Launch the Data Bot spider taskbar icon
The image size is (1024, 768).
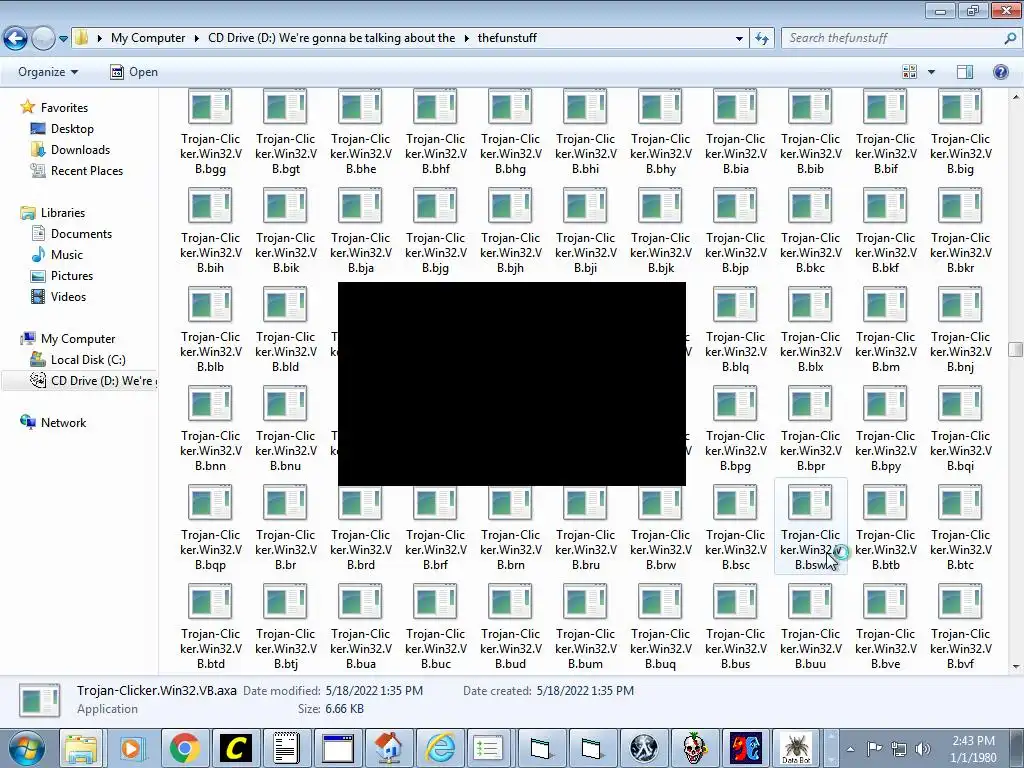796,748
